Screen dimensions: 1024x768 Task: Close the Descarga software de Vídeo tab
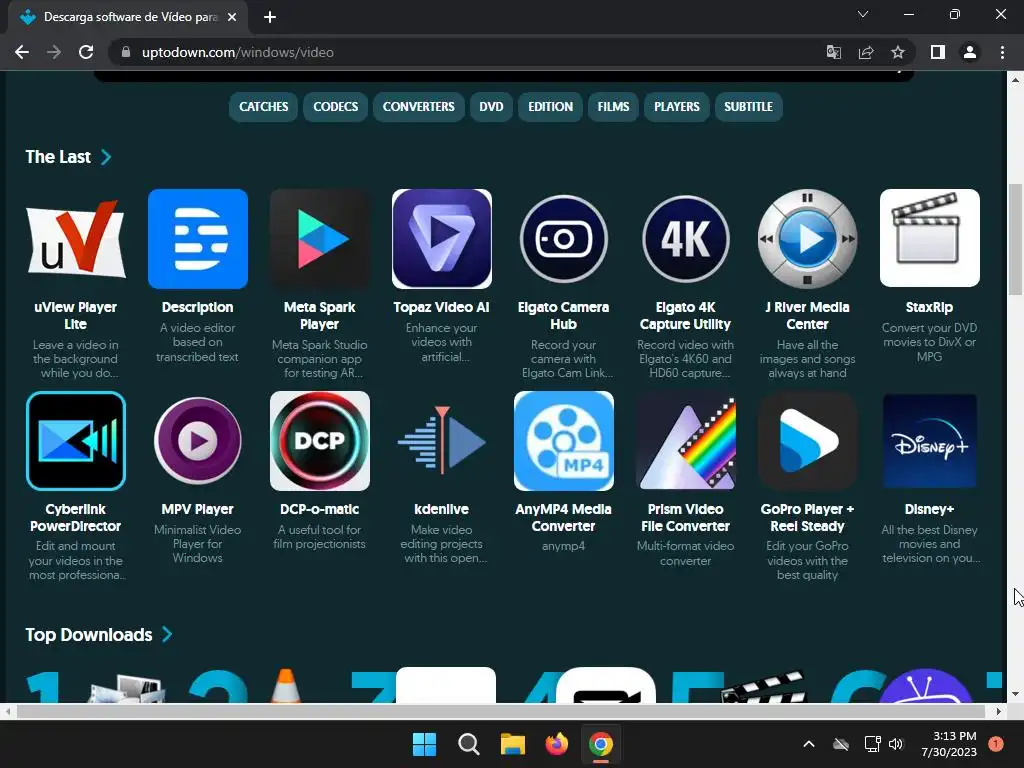tap(232, 17)
